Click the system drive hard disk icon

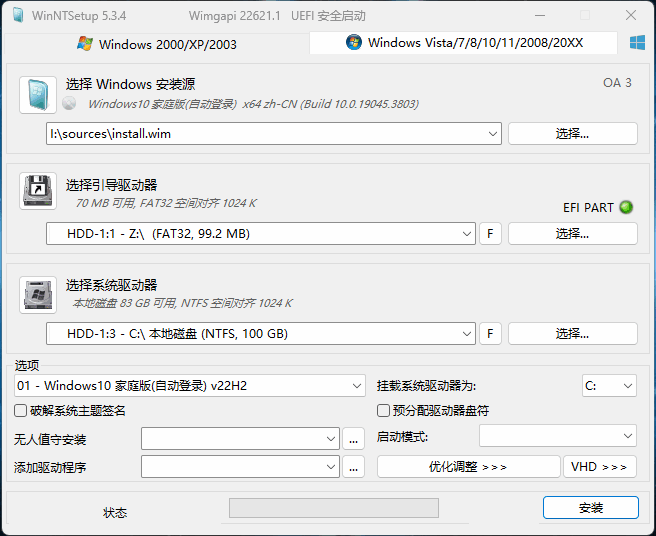tap(38, 295)
